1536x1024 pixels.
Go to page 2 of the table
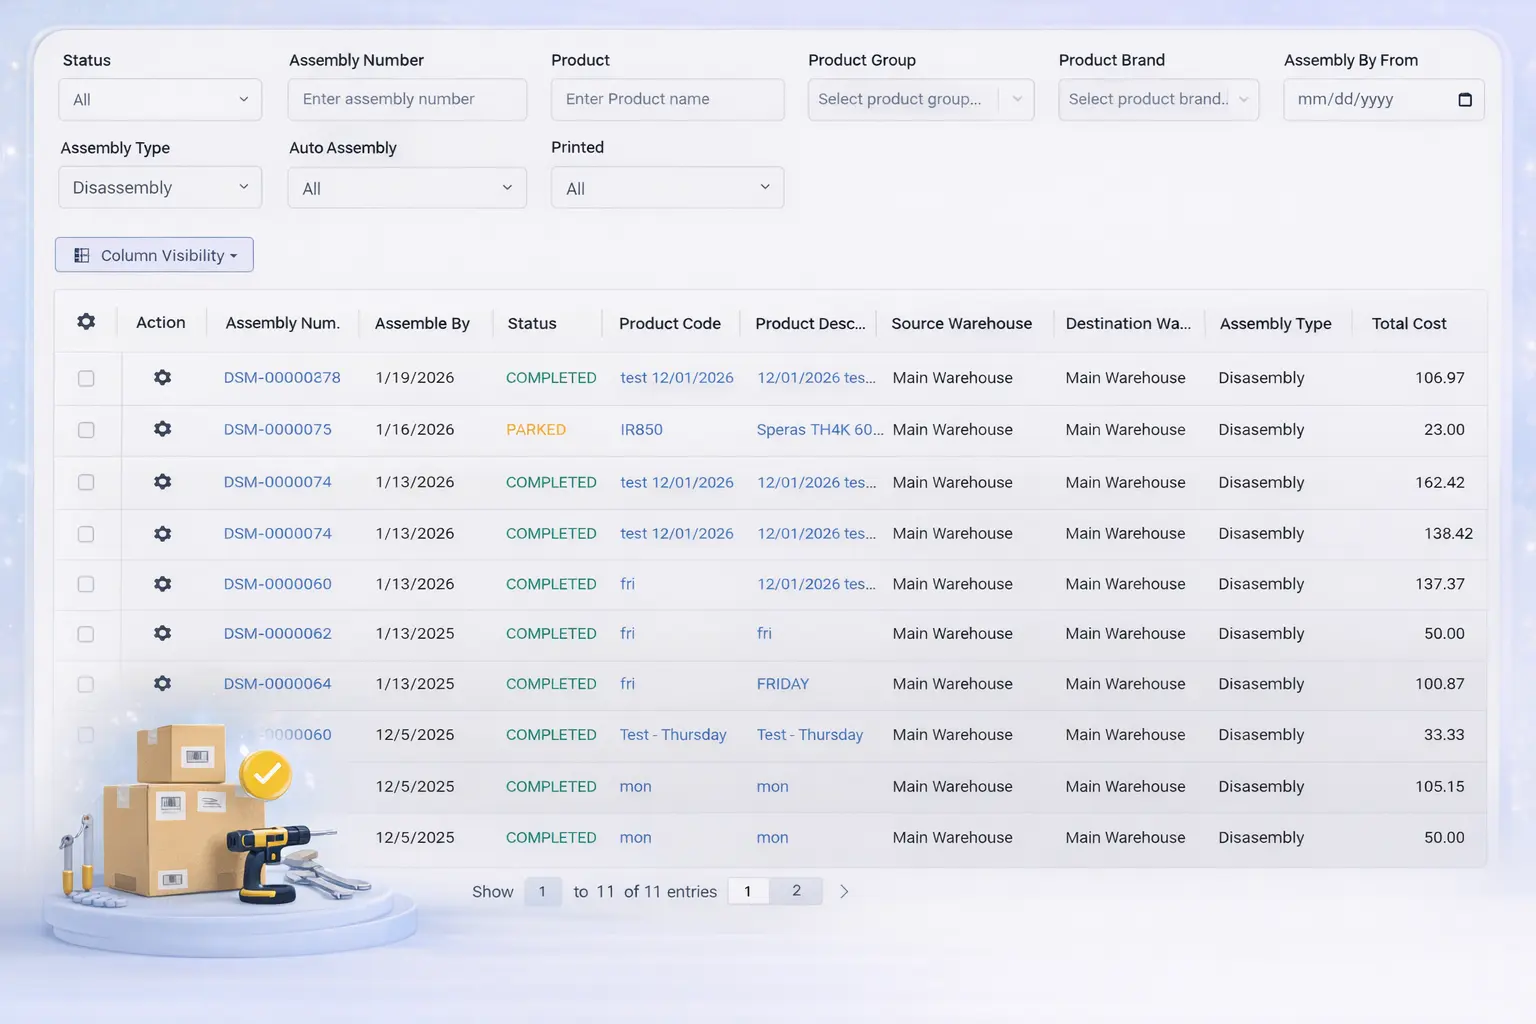coord(796,891)
